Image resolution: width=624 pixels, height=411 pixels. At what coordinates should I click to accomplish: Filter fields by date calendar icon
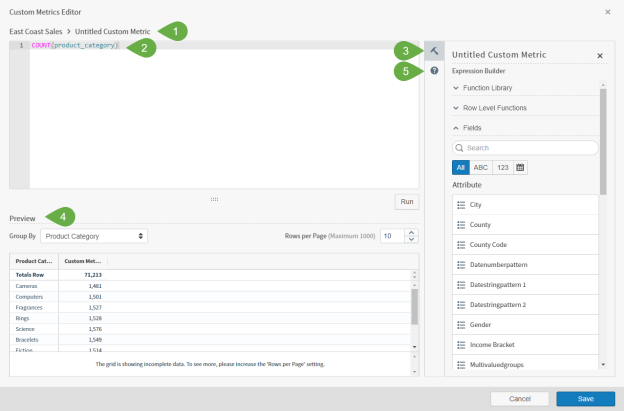click(x=520, y=168)
